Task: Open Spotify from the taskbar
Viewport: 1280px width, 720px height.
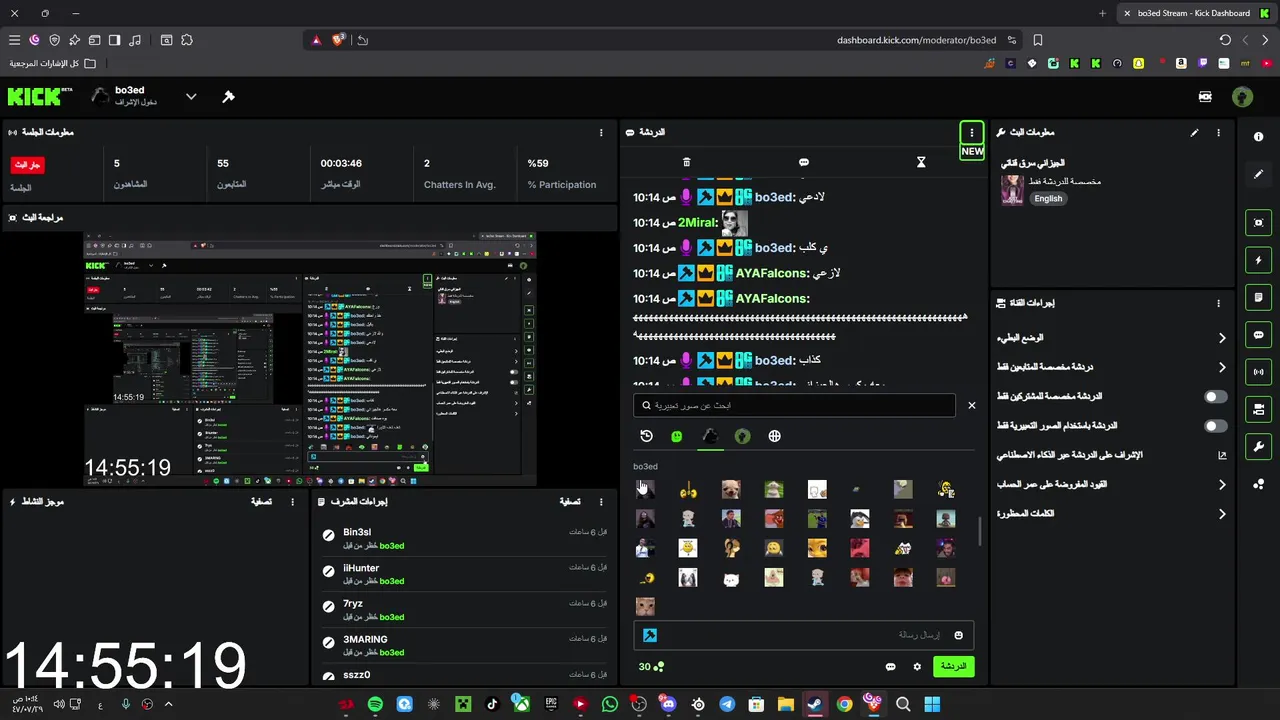Action: click(375, 704)
